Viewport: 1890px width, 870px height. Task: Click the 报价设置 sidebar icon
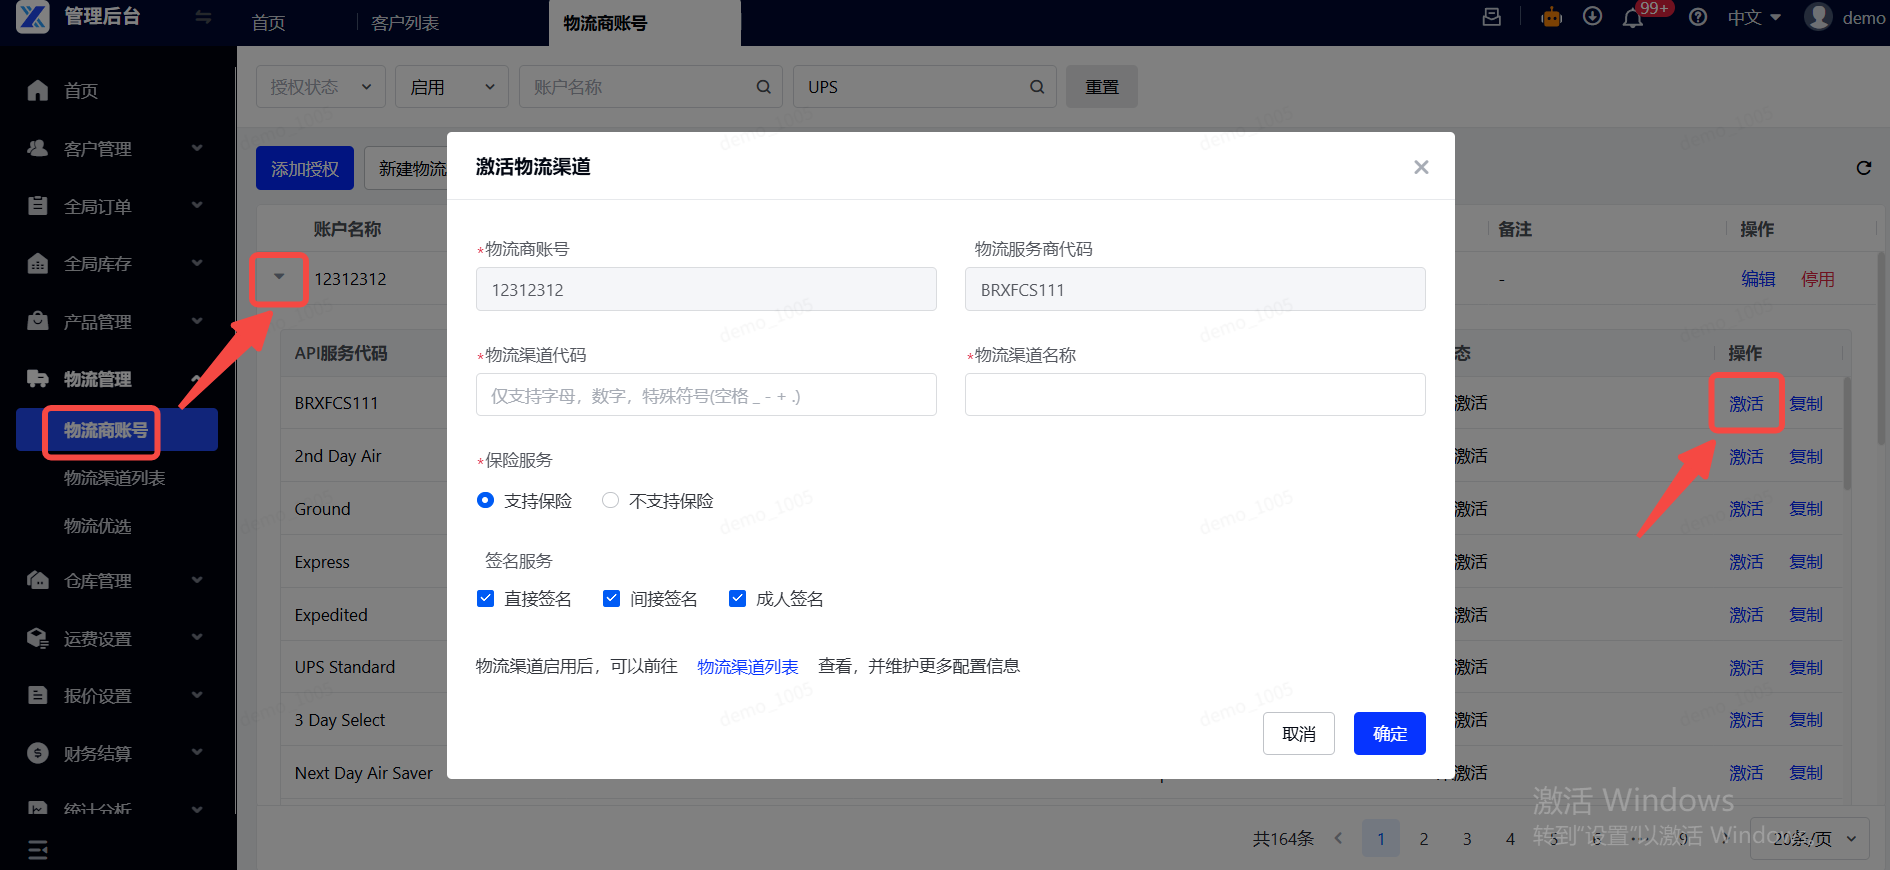pyautogui.click(x=38, y=695)
